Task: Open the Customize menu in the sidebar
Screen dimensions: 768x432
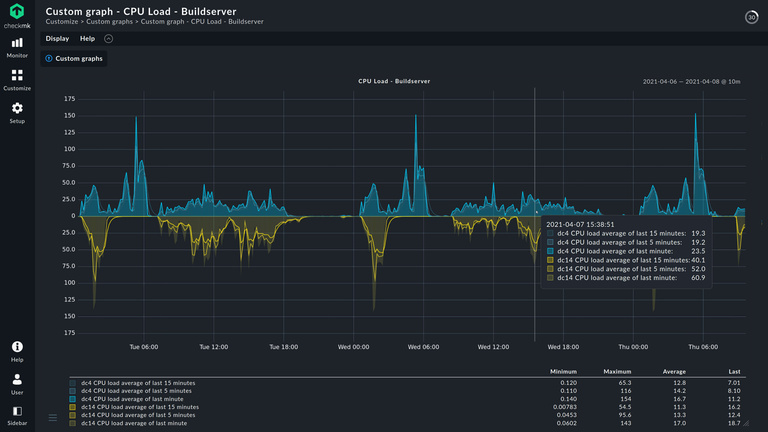Action: (x=17, y=80)
